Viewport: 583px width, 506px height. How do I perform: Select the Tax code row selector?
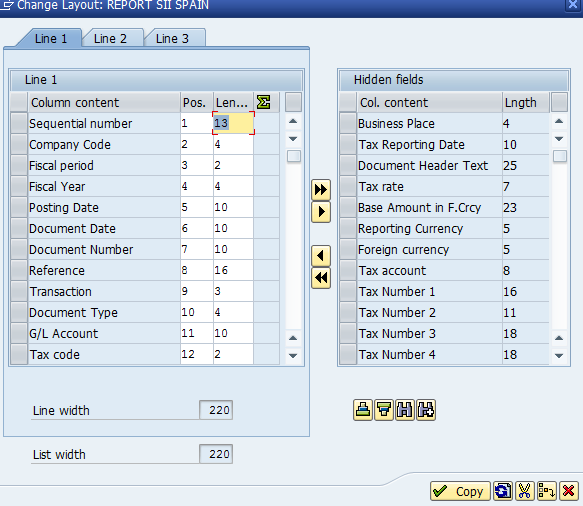[19, 355]
